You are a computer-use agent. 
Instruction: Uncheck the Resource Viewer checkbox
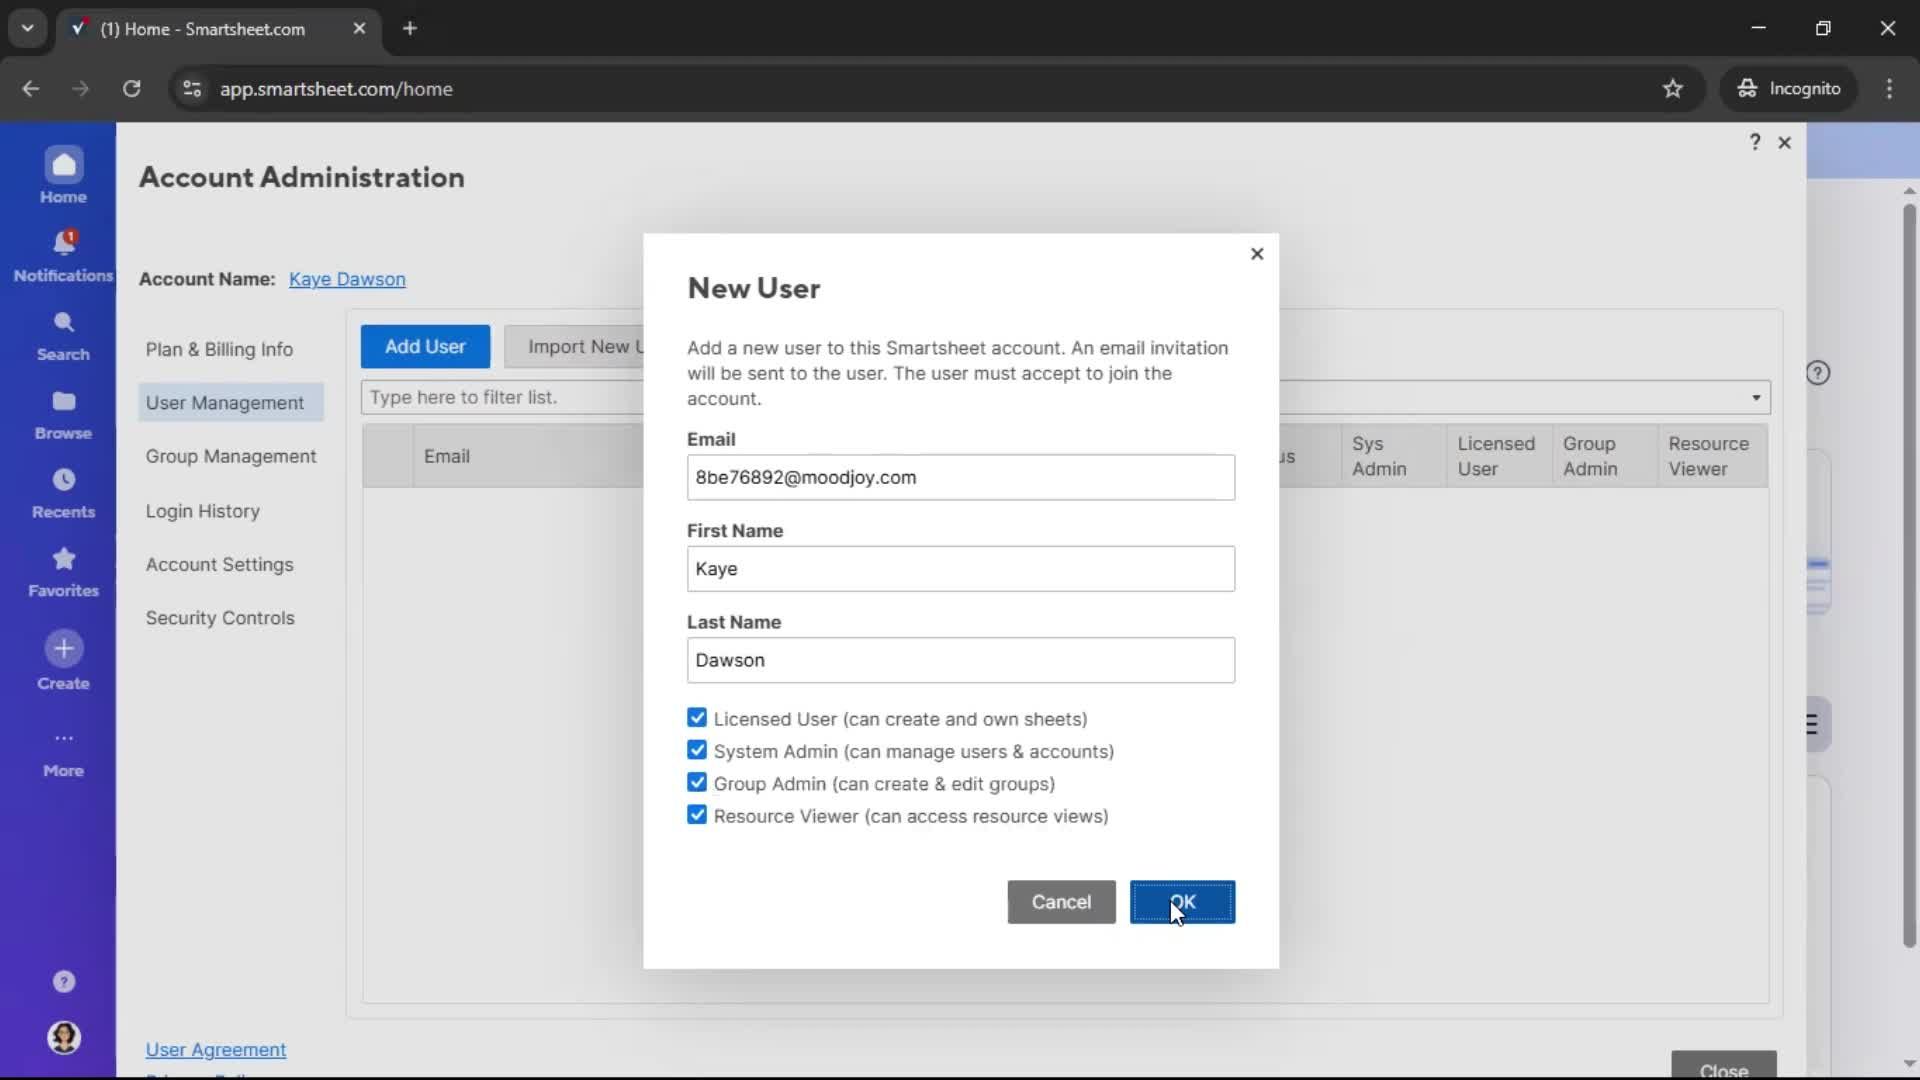point(697,815)
